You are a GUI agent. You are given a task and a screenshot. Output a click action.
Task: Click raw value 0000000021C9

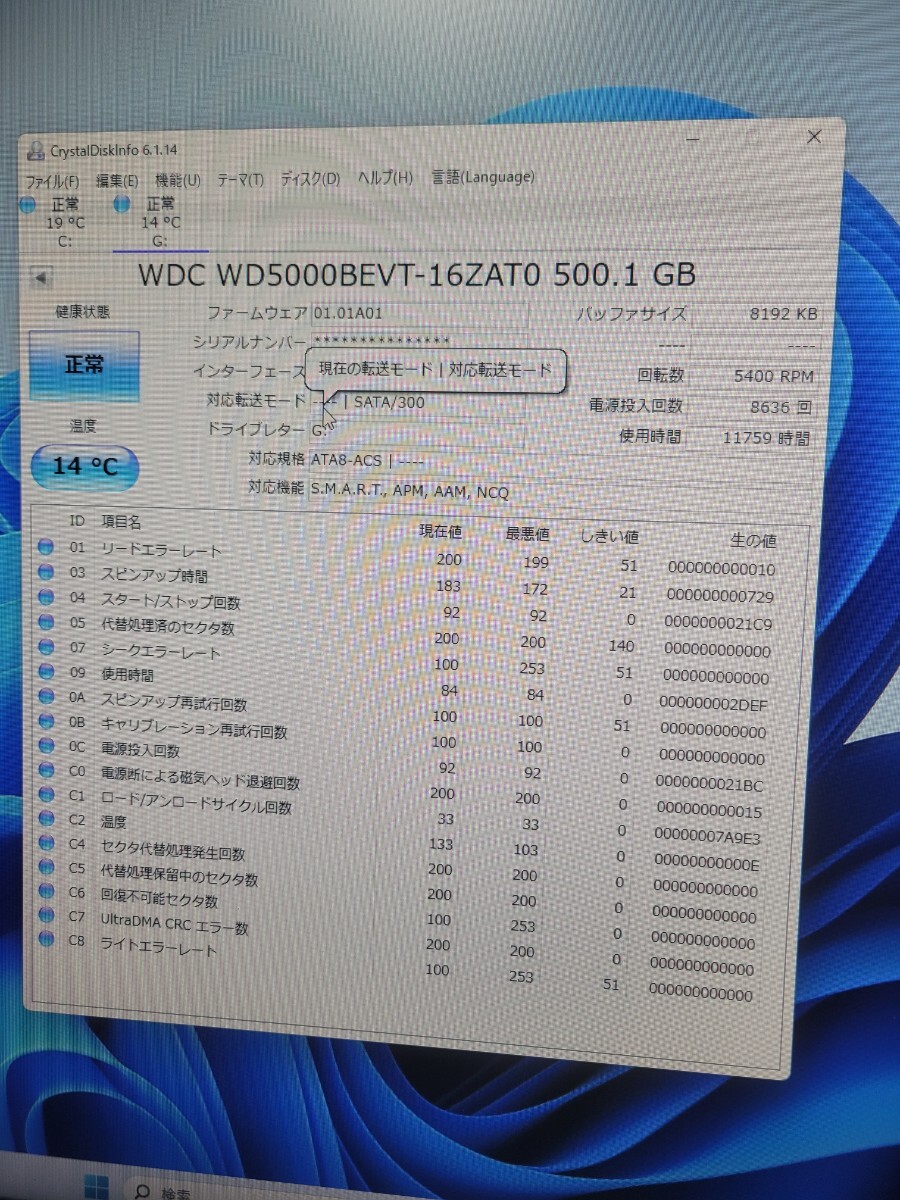[x=719, y=623]
